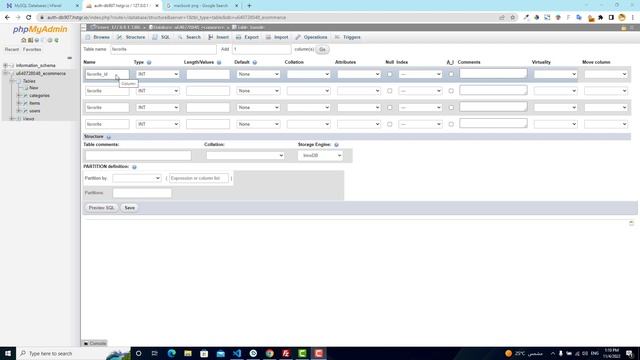This screenshot has height=360, width=640.
Task: Open FileZilla from the taskbar
Action: coord(286,353)
